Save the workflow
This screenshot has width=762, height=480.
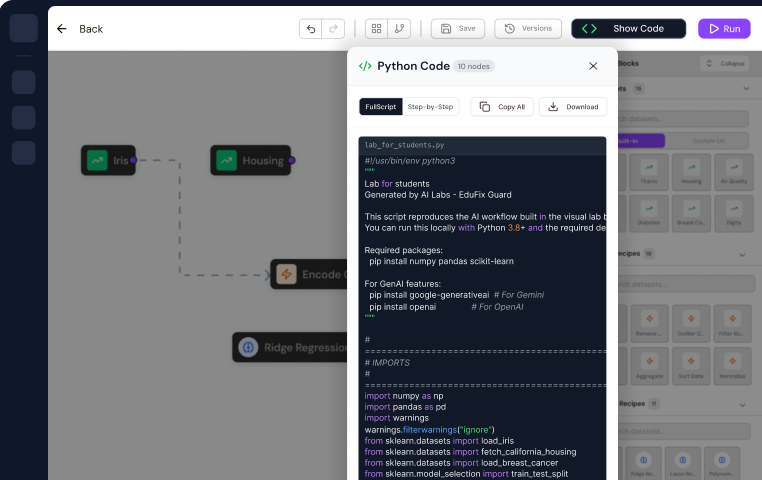[x=458, y=29]
